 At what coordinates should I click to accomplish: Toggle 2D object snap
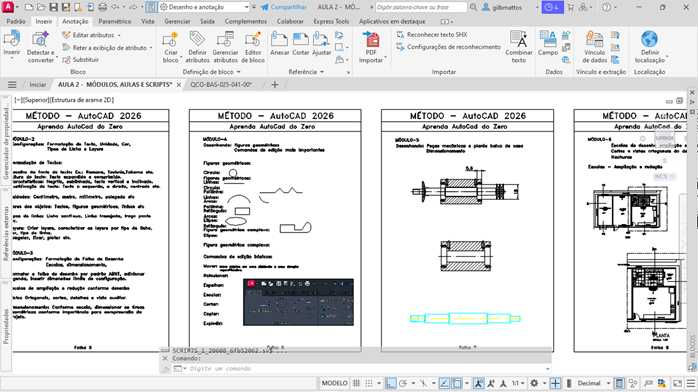click(457, 383)
